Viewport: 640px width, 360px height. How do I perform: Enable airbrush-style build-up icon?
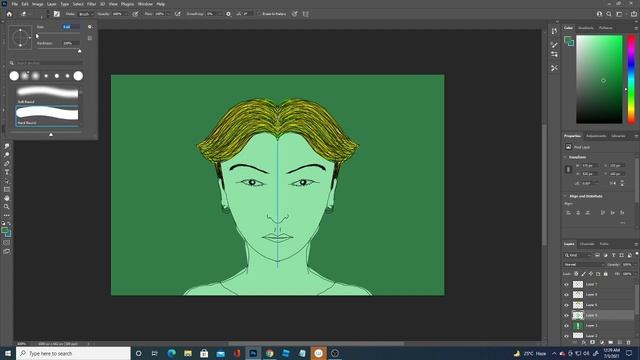click(178, 14)
